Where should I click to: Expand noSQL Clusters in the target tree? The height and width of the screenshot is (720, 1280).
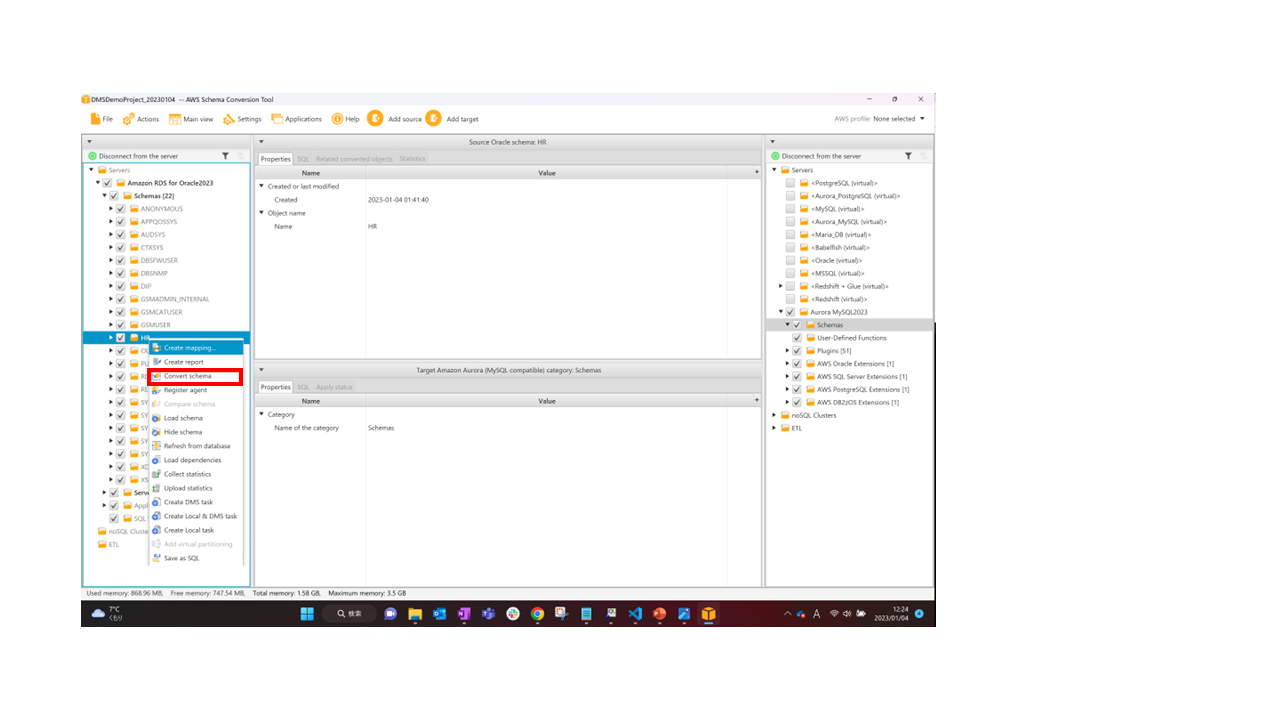(x=774, y=415)
